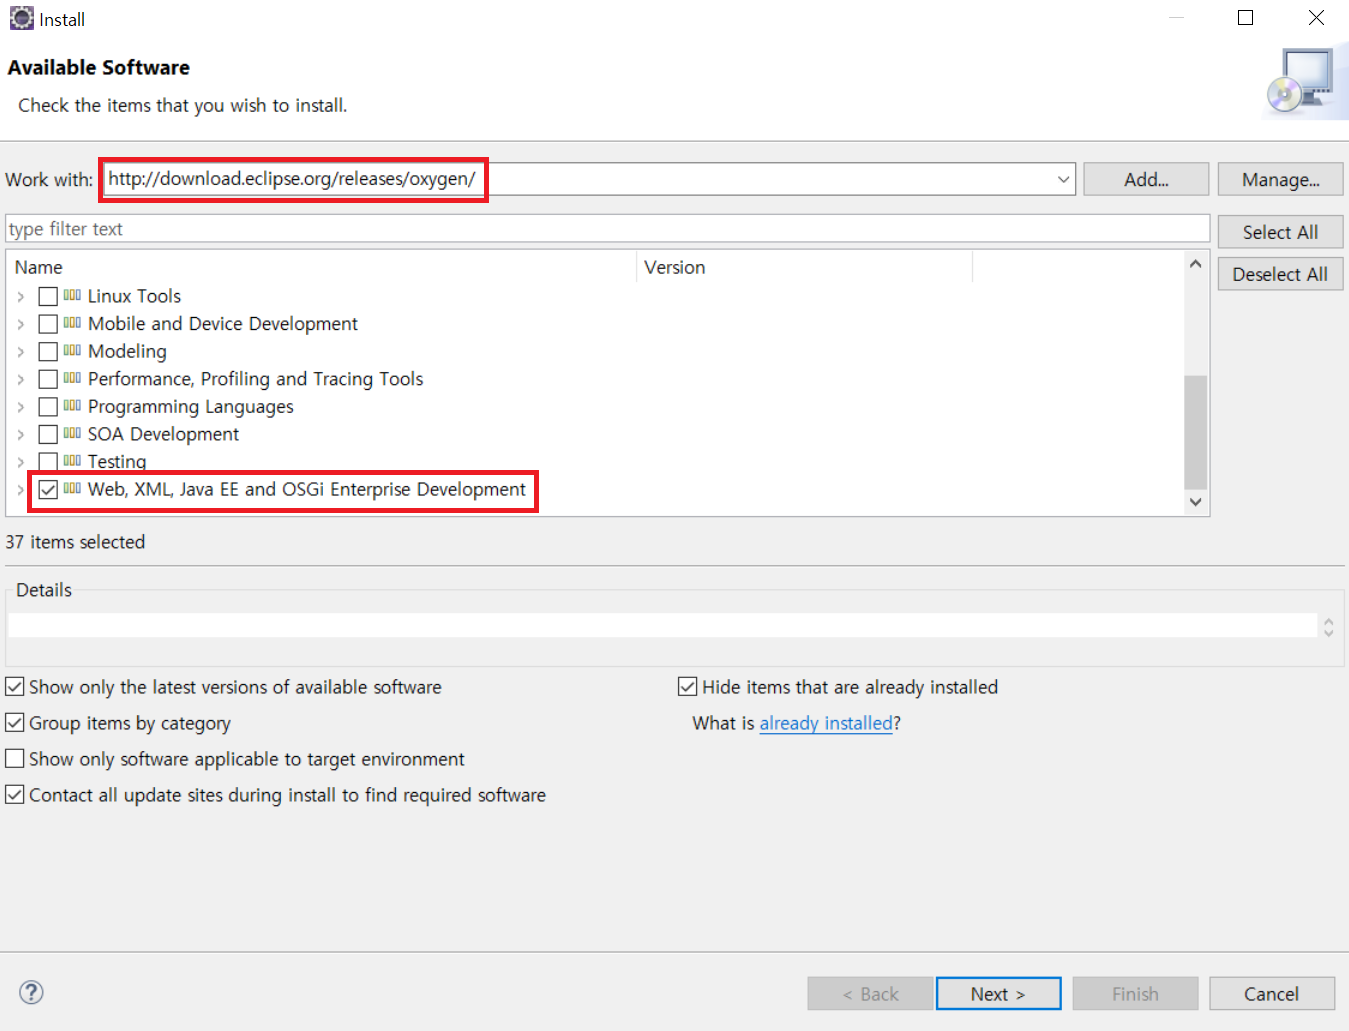
Task: Click the Modeling category icon
Action: coord(72,351)
